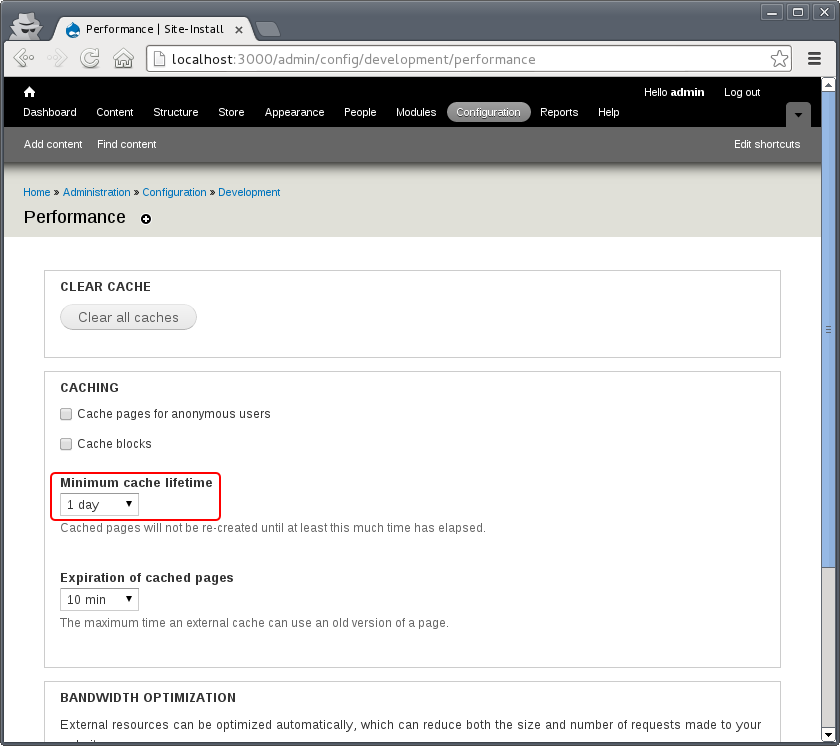Go to Development breadcrumb link
840x746 pixels.
tap(249, 192)
